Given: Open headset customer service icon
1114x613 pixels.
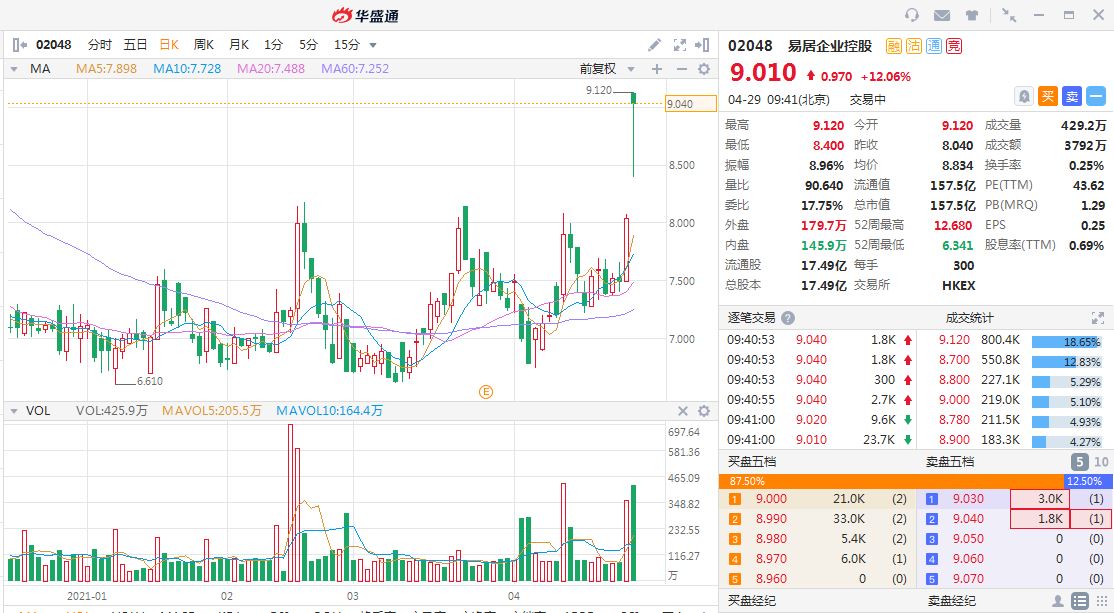Looking at the screenshot, I should [912, 15].
